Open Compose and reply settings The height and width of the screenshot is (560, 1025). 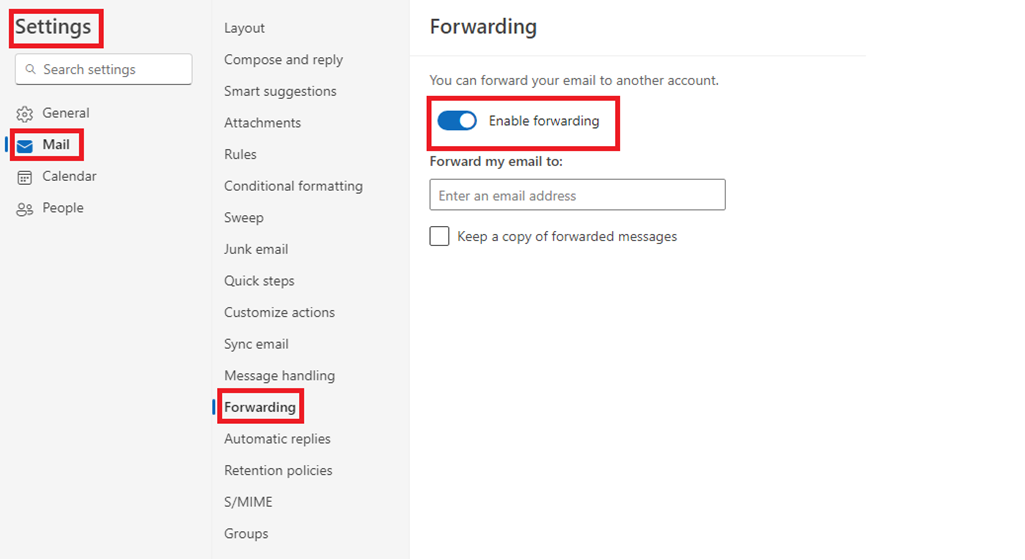(283, 59)
